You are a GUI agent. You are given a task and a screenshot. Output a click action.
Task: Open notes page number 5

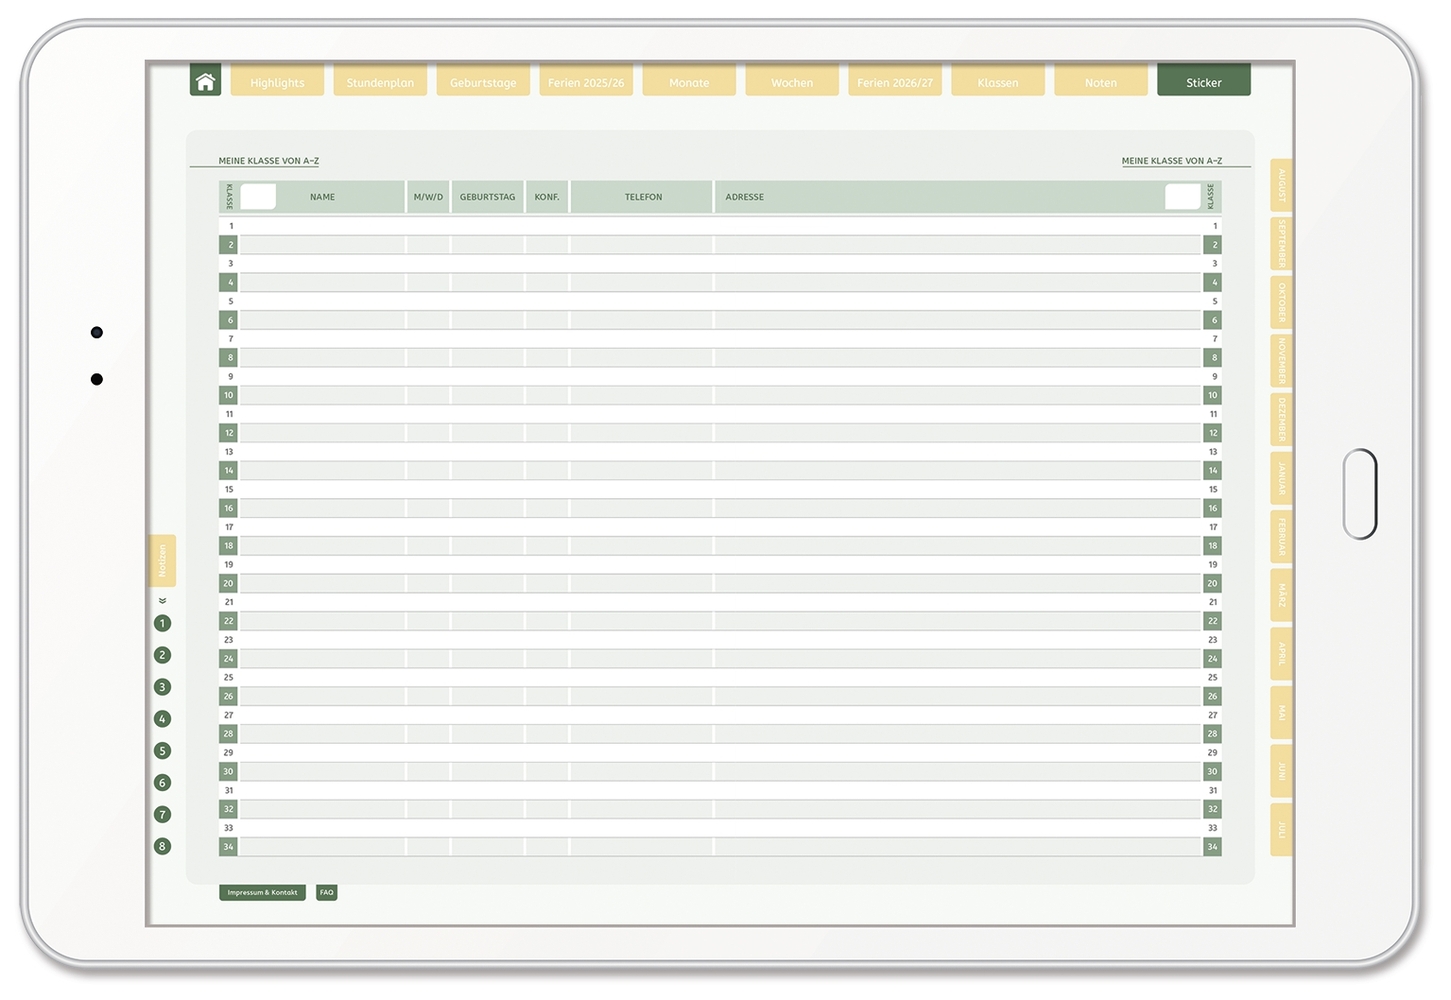coord(162,751)
